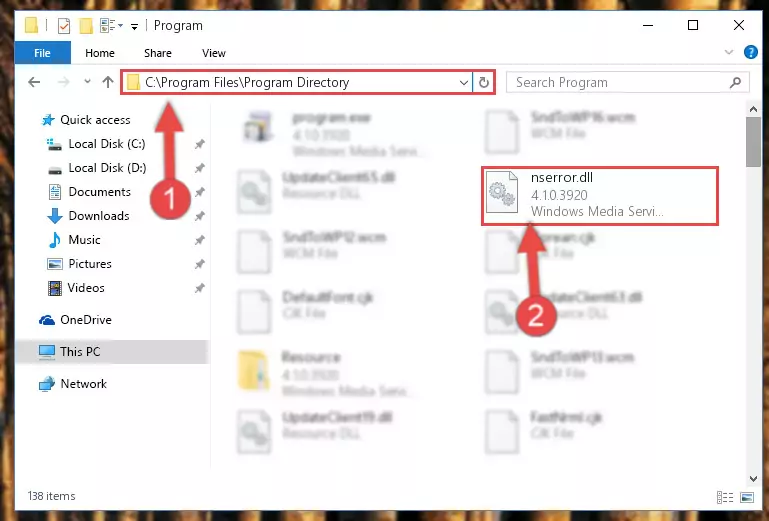Viewport: 769px width, 521px height.
Task: Click the New Folder quick access icon
Action: 86,26
